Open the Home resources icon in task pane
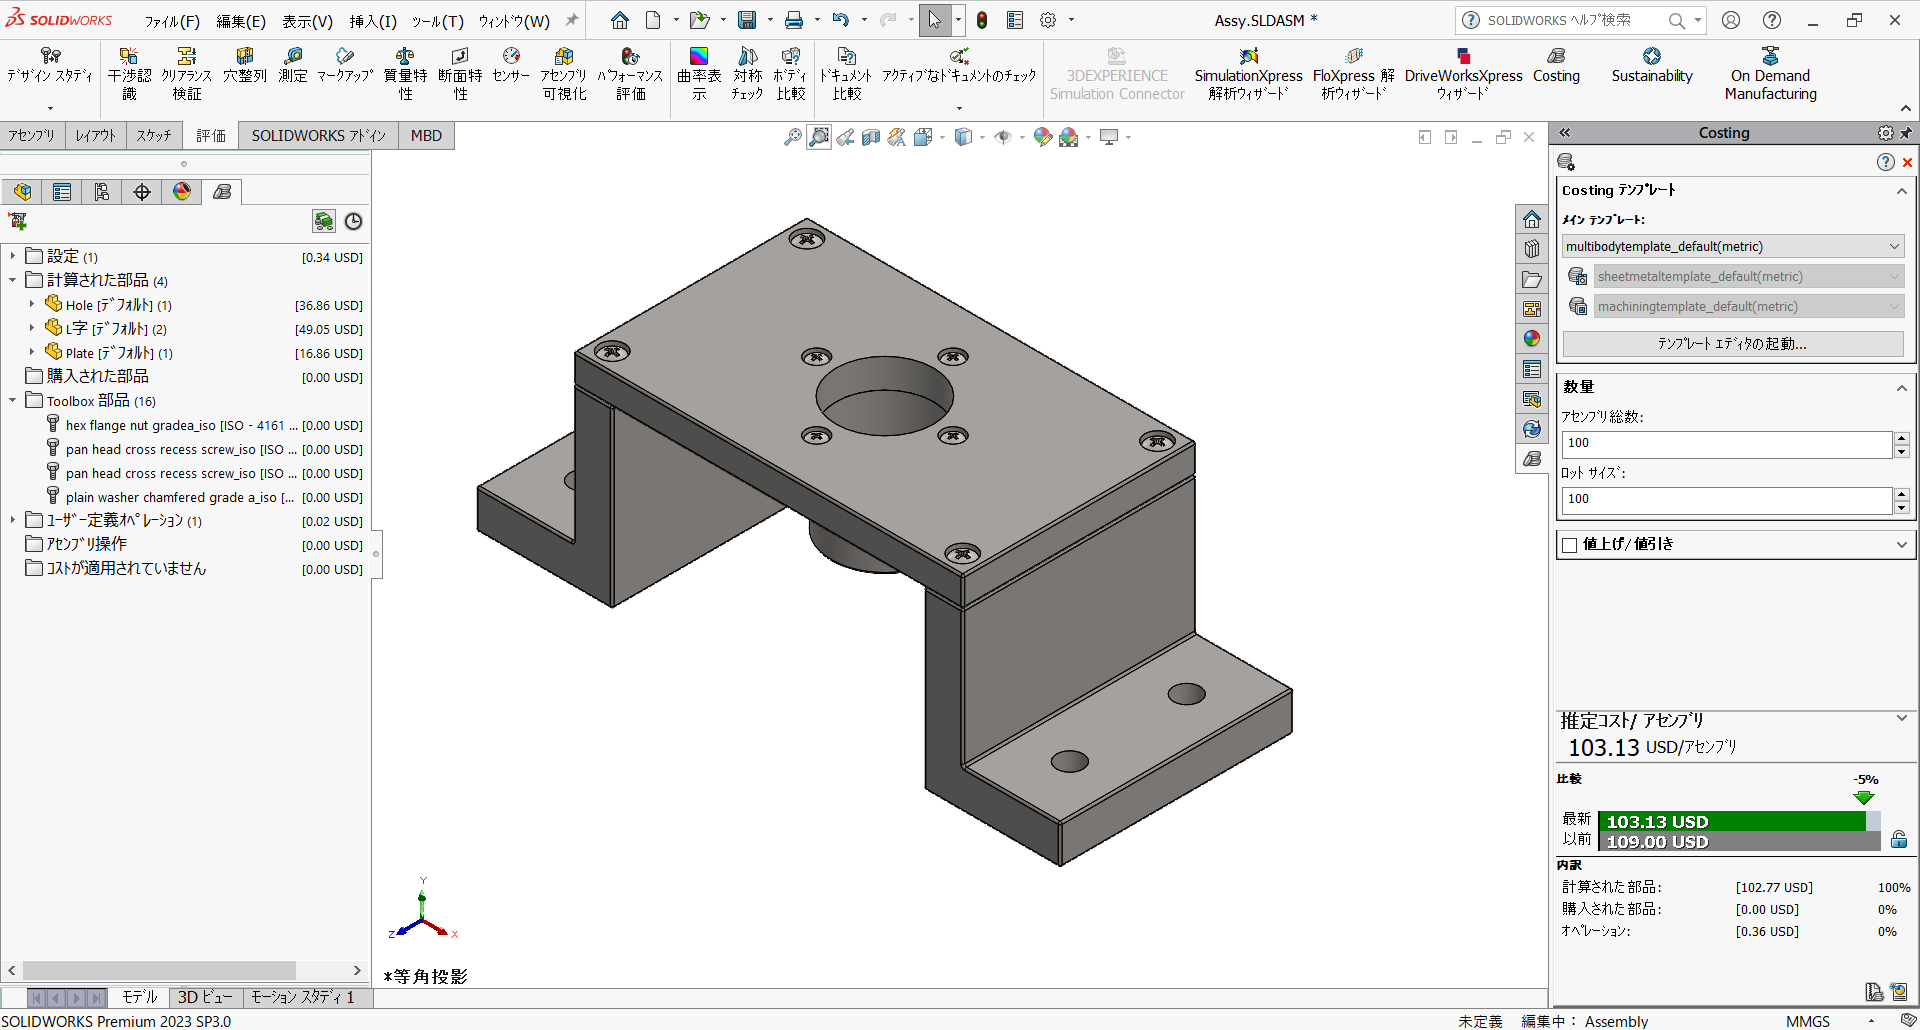 coord(1532,219)
